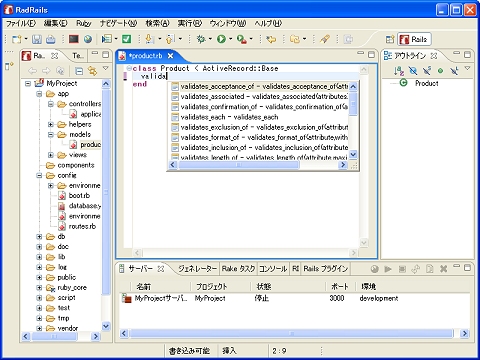Expand the public folder node
Viewport: 480px width, 360px height.
pos(39,277)
